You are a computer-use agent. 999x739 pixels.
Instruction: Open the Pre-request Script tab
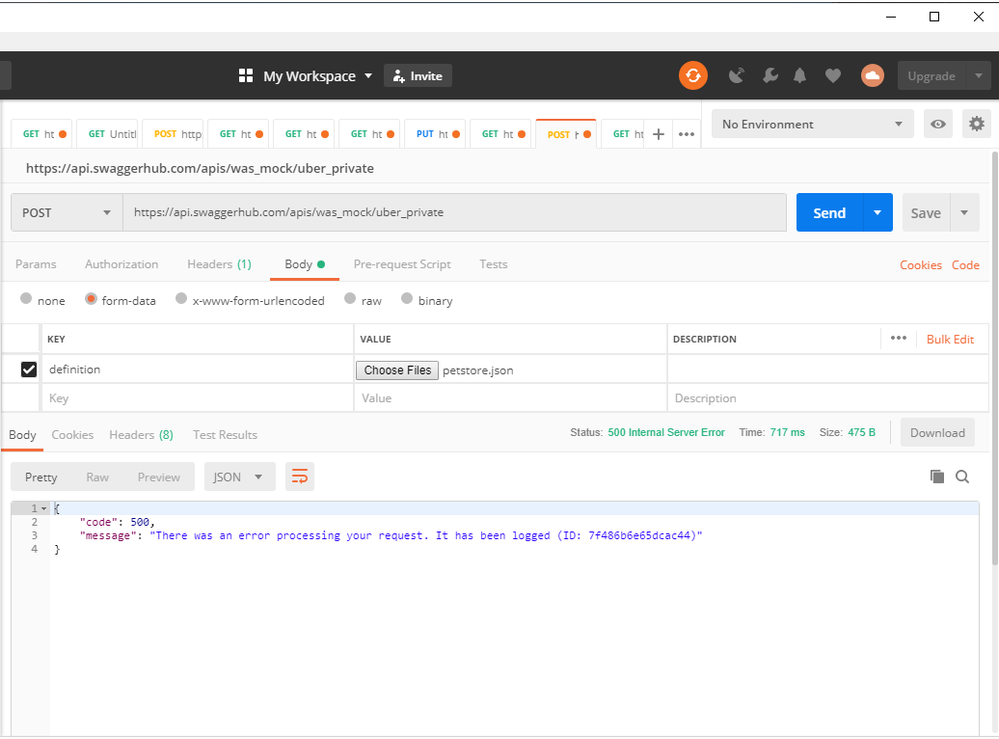click(402, 264)
